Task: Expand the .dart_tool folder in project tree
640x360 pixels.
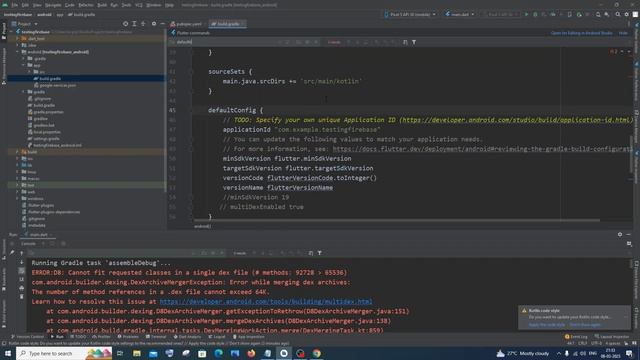Action: (18, 38)
